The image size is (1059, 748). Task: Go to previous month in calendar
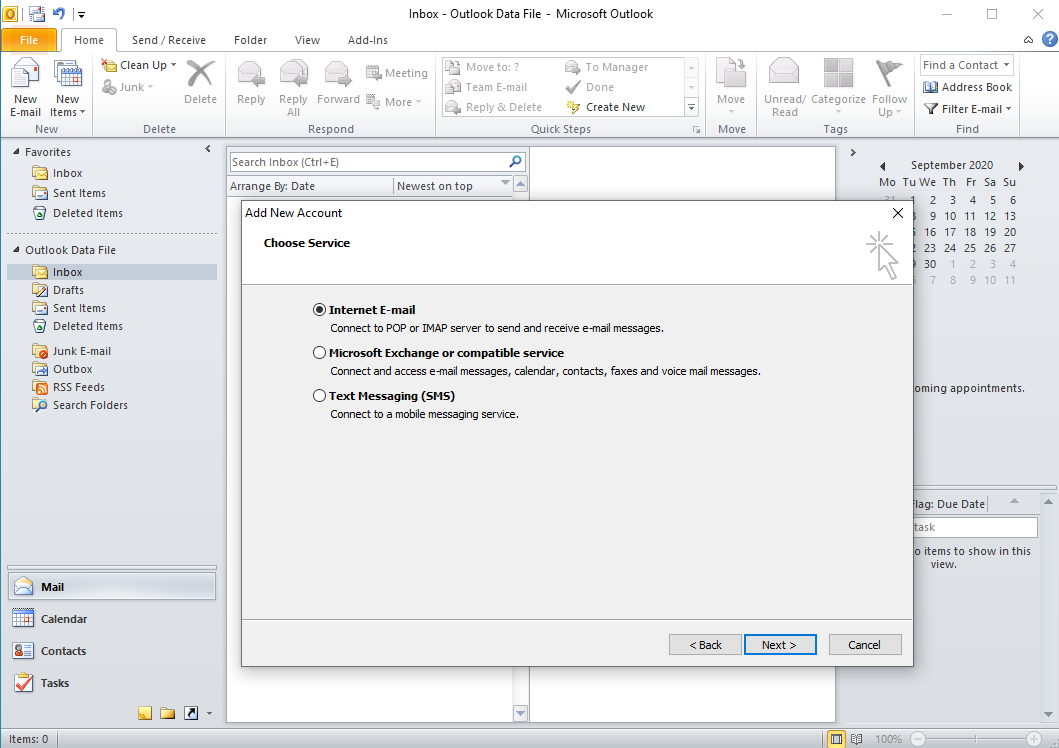click(x=883, y=165)
